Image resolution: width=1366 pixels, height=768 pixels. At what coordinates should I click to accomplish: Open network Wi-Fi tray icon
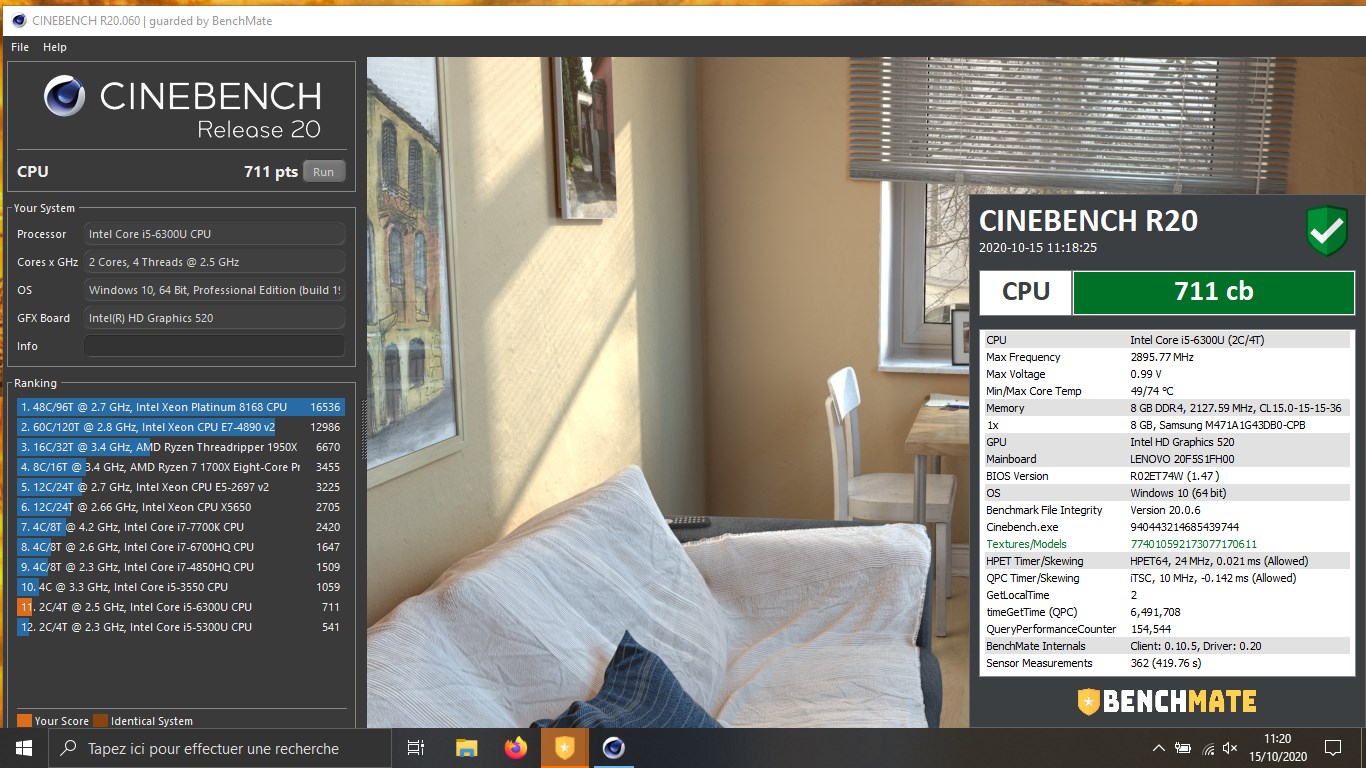point(1208,748)
